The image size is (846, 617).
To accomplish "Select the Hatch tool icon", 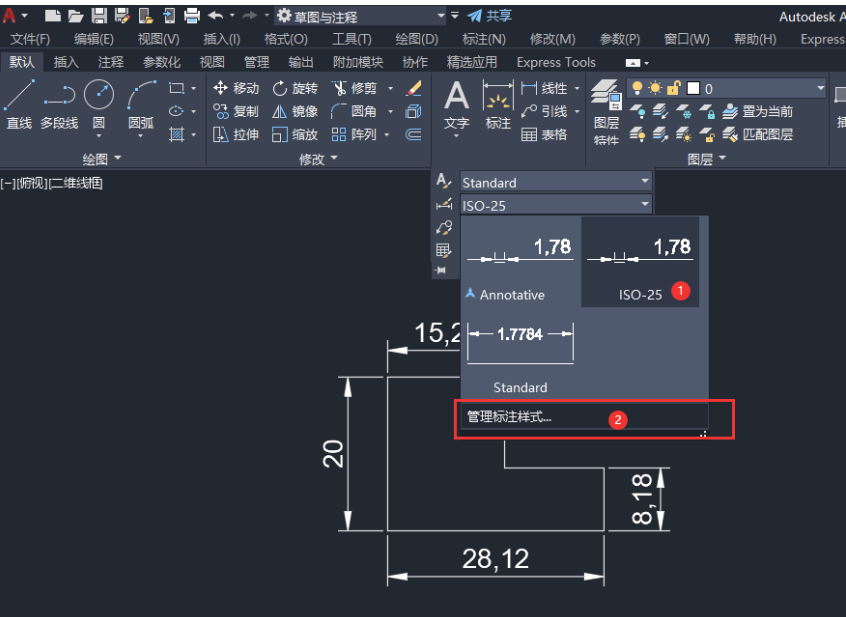I will point(176,134).
